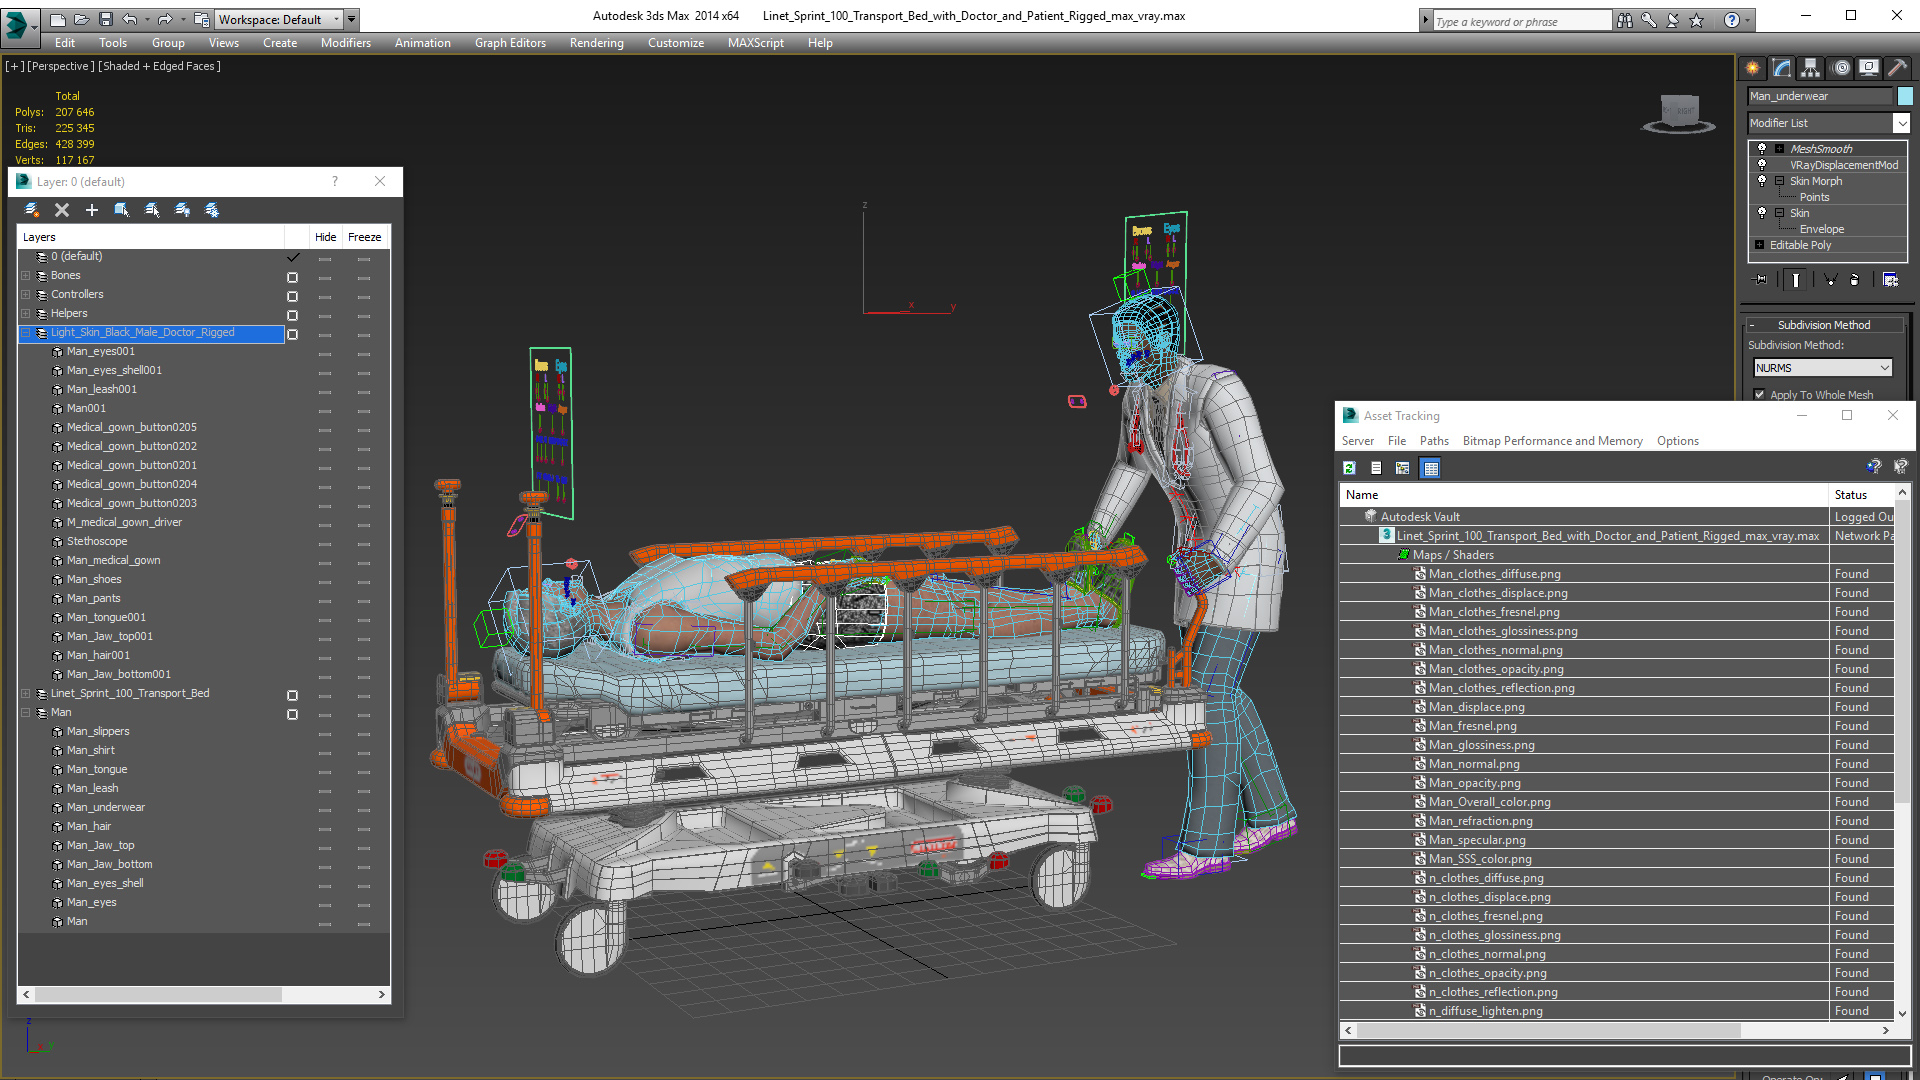Screen dimensions: 1920x1080
Task: Undo the last scene operation
Action: click(x=129, y=19)
